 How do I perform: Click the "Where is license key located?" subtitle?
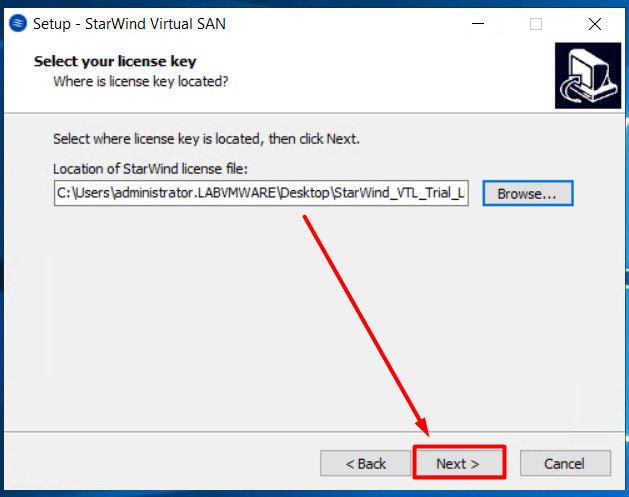tap(140, 81)
